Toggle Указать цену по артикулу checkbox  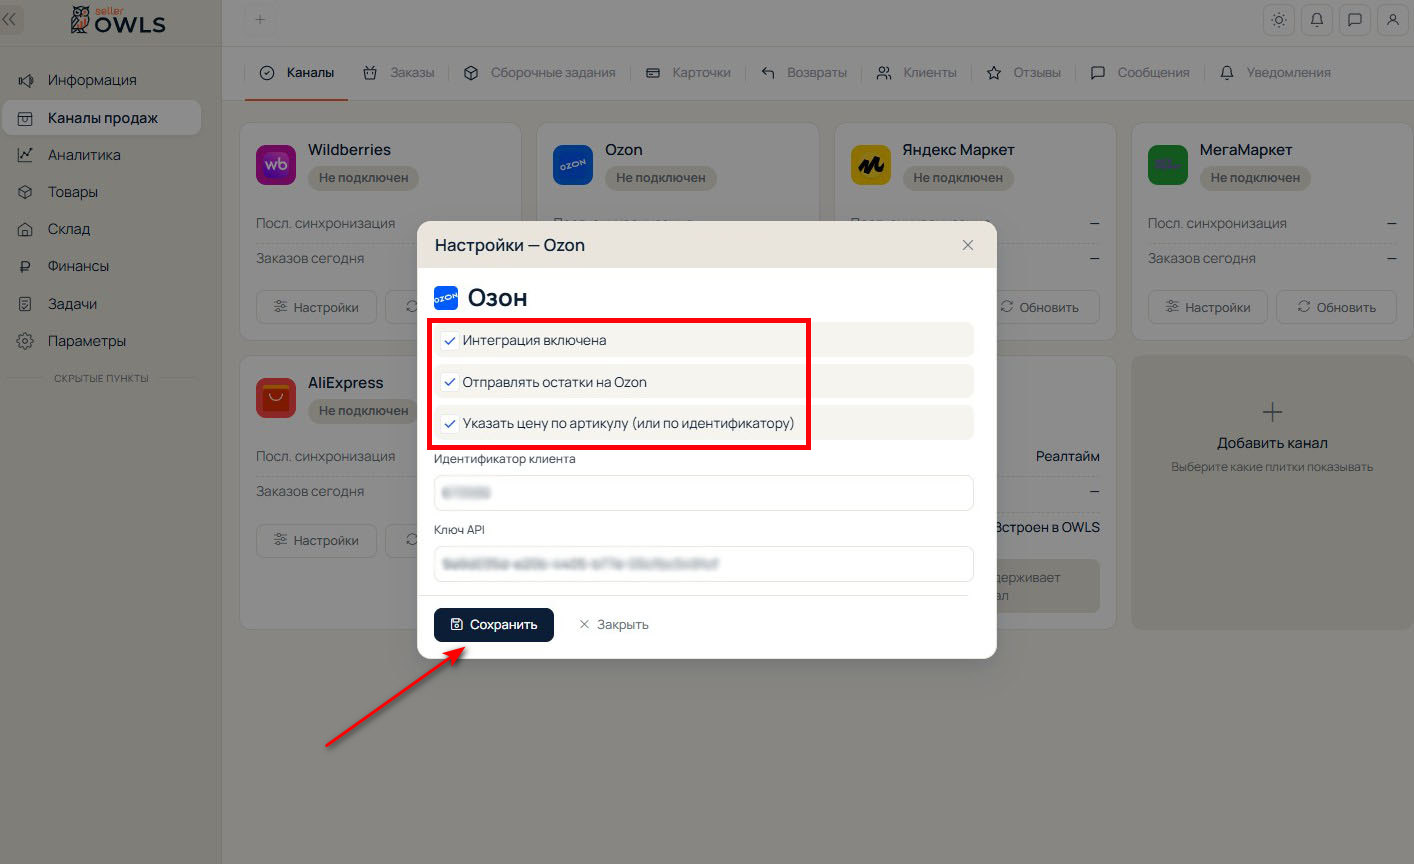[450, 423]
